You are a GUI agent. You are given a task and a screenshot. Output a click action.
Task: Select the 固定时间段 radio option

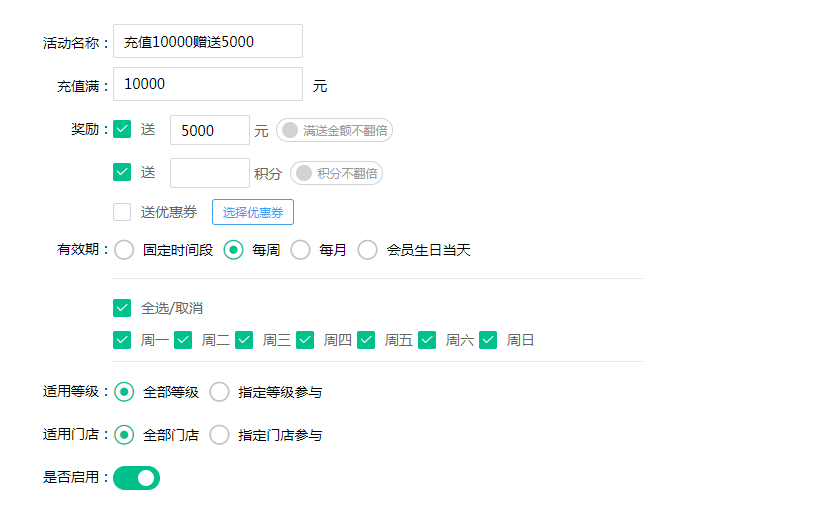coord(124,250)
